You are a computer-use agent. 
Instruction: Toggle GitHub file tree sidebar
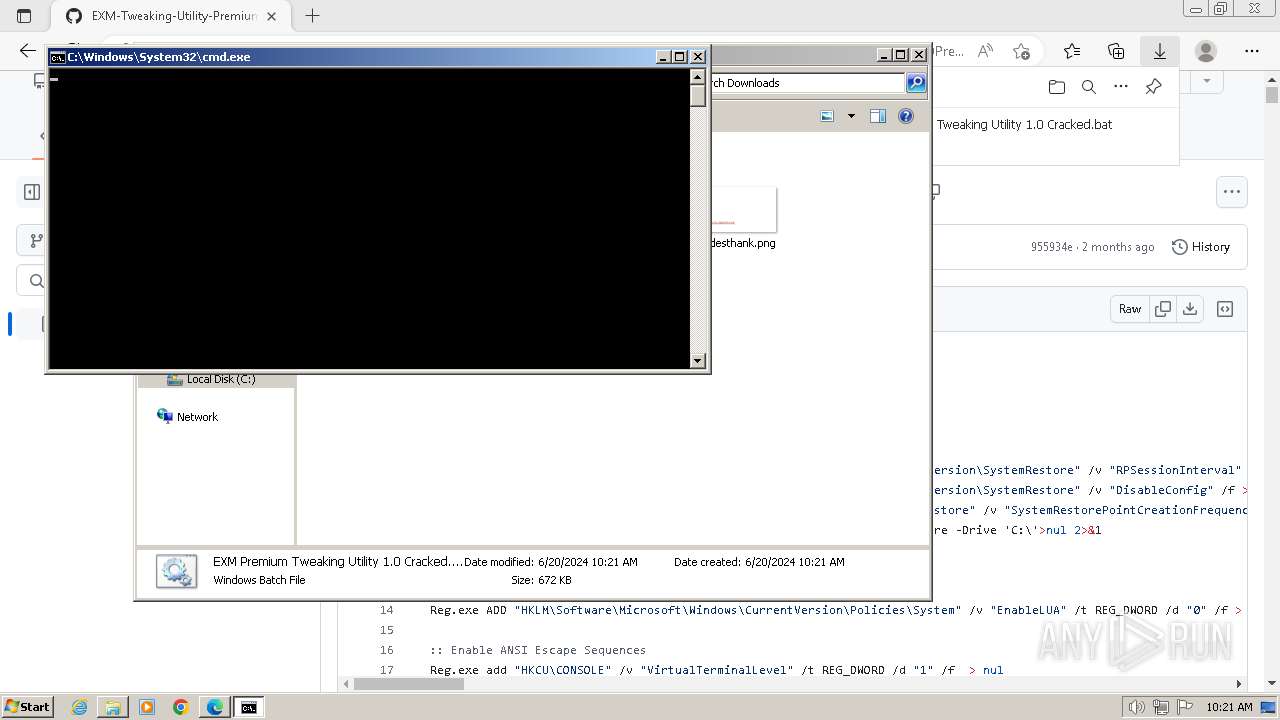[32, 192]
